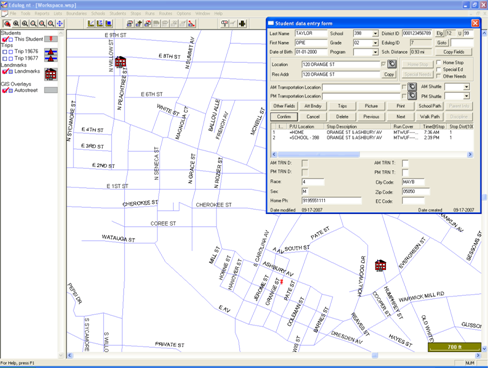Open the Grade dropdown

click(x=375, y=43)
